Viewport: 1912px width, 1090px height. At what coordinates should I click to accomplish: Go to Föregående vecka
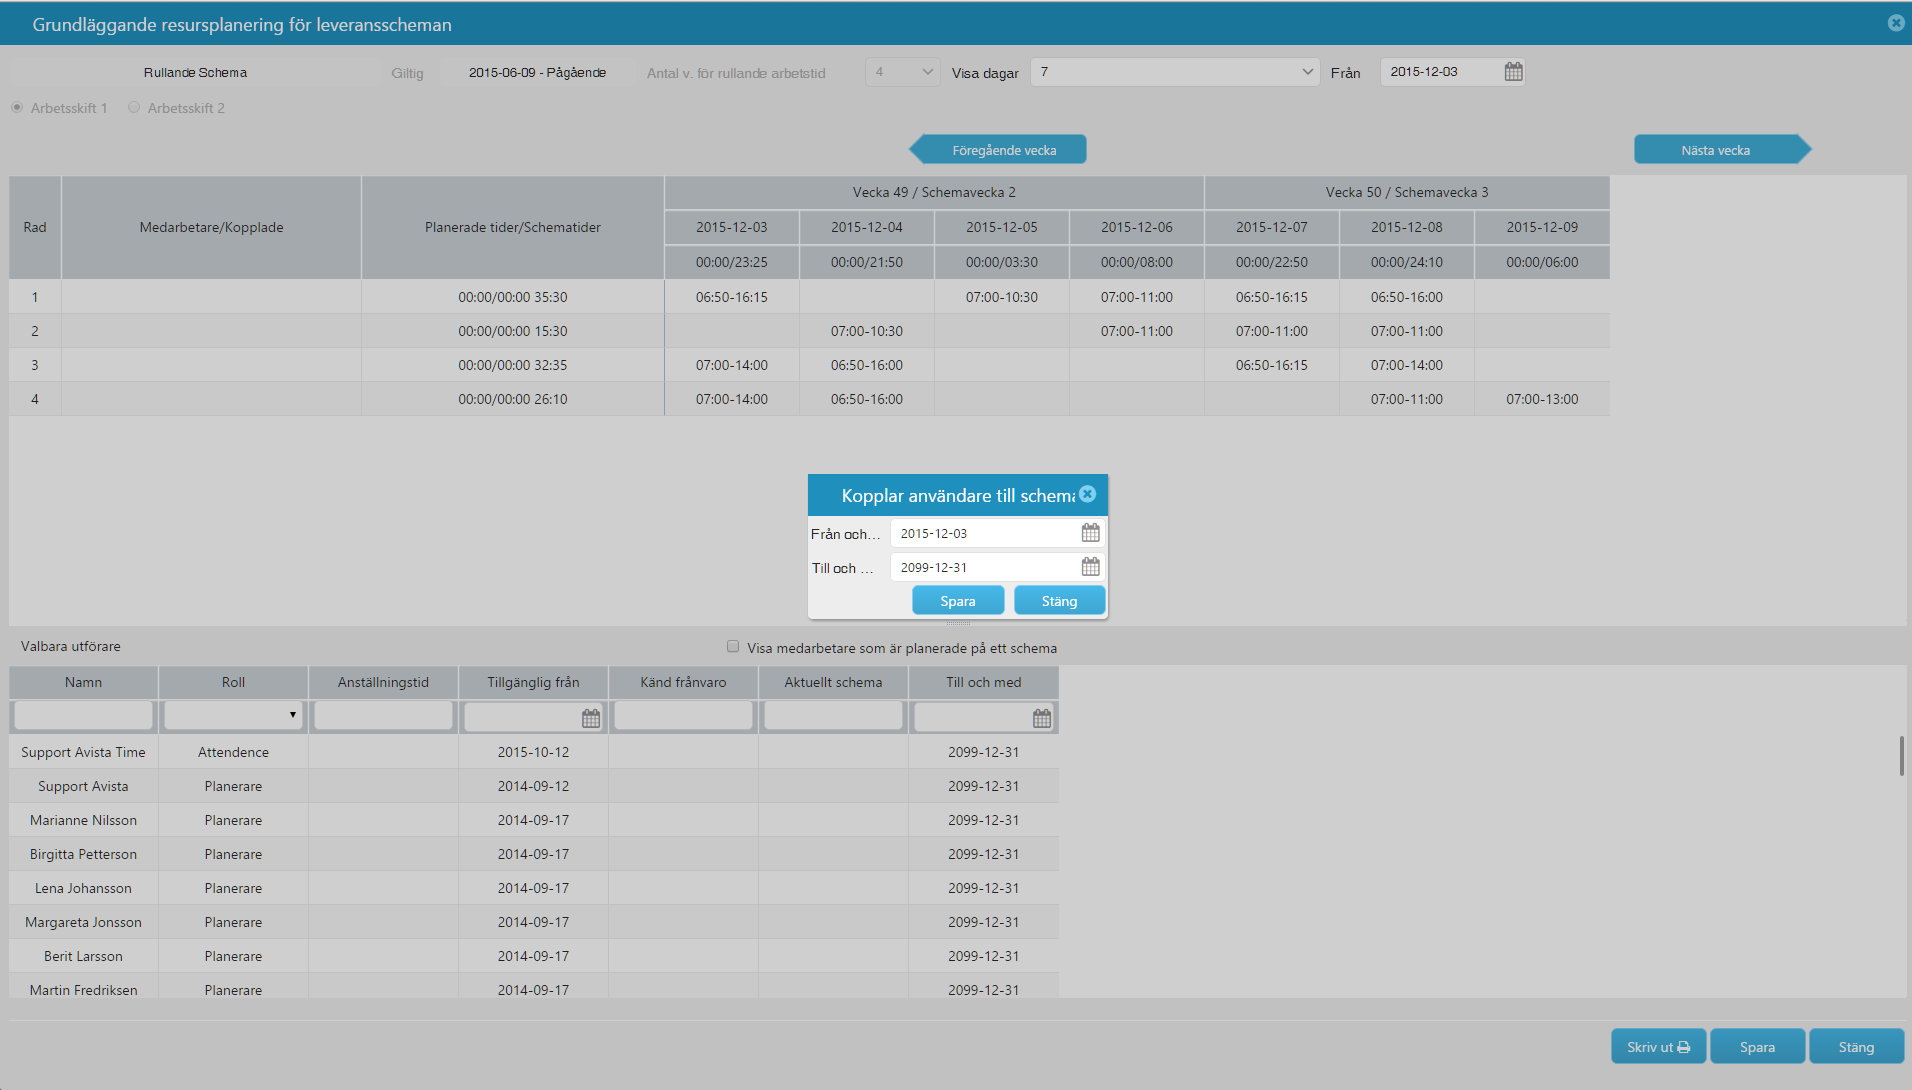pyautogui.click(x=998, y=150)
